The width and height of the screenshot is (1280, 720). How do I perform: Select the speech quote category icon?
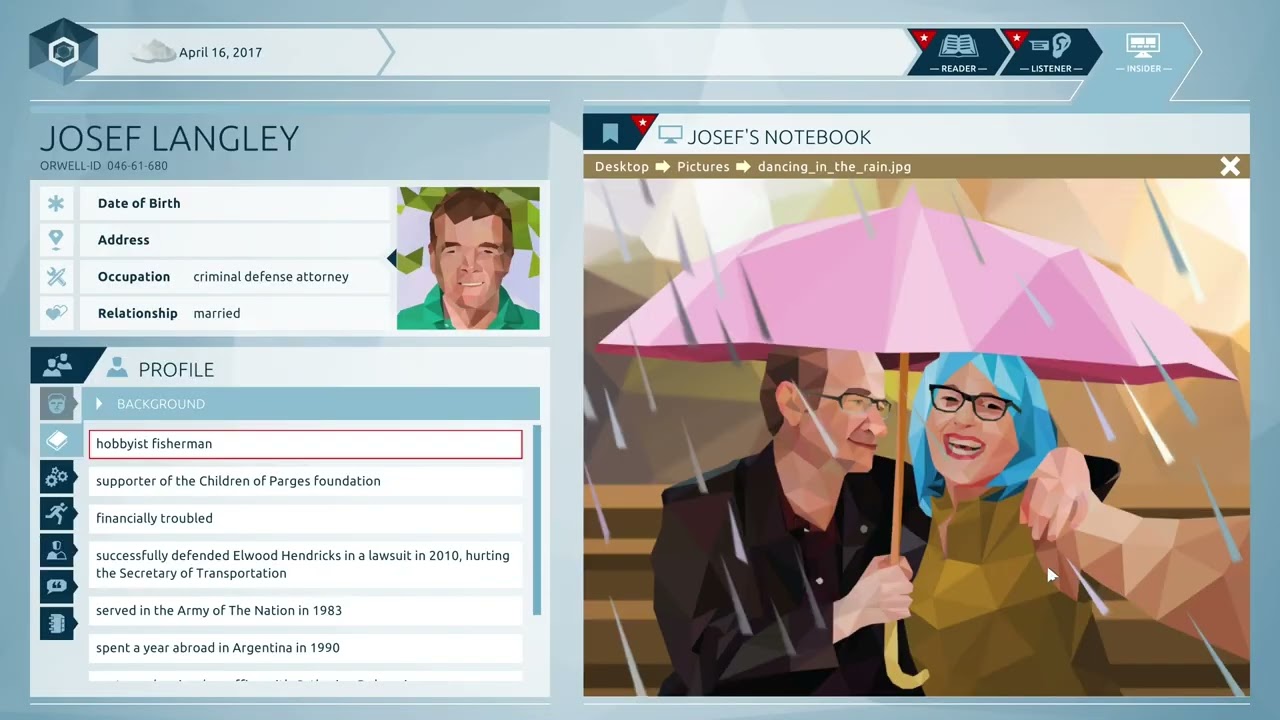tap(57, 587)
